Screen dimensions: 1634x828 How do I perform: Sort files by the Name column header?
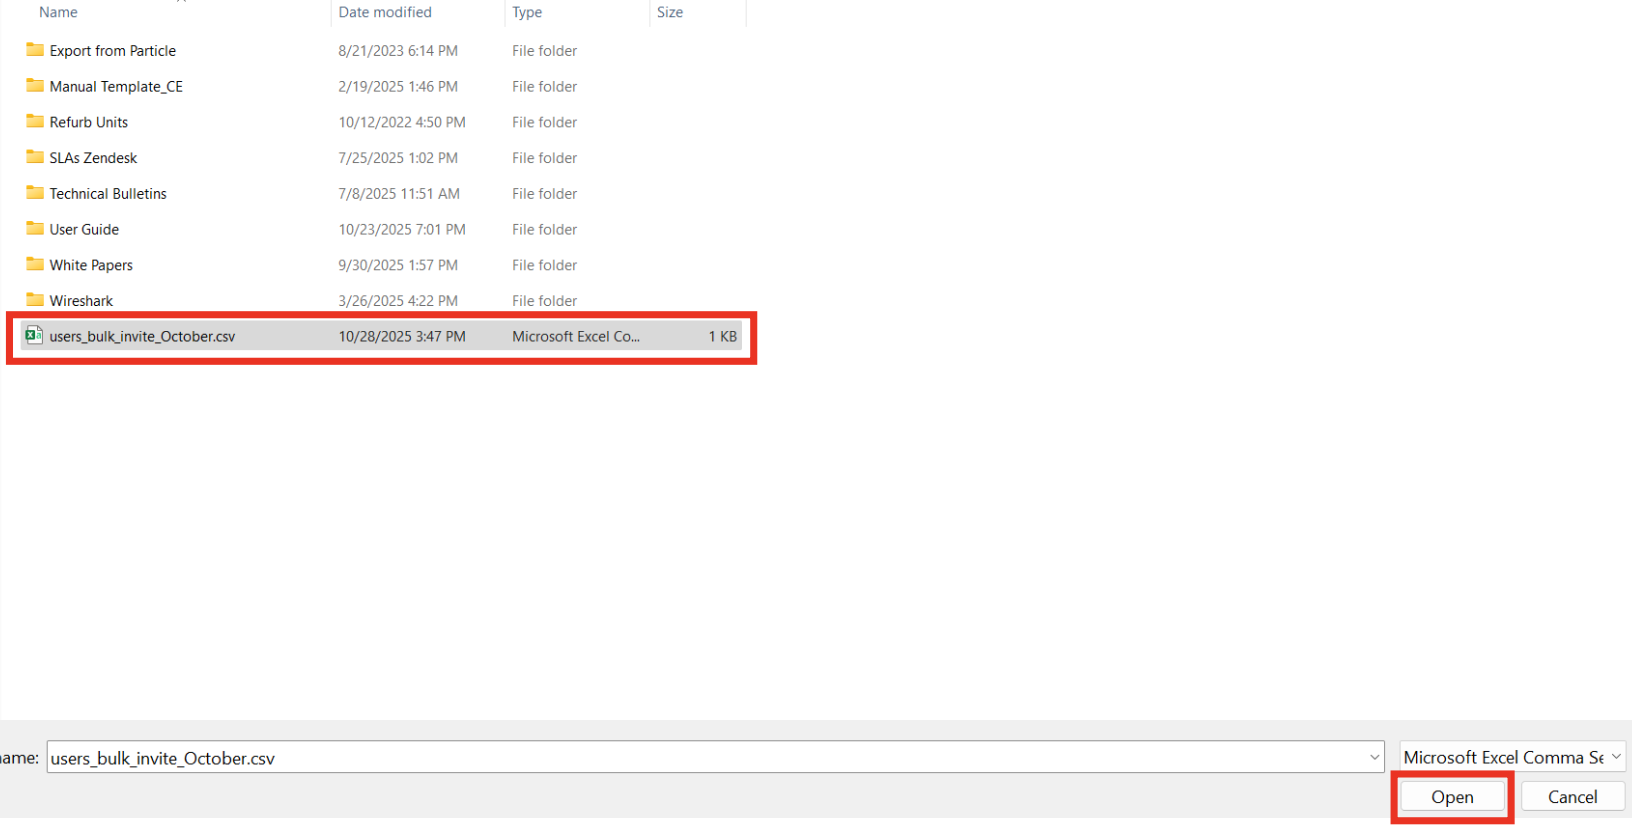[58, 12]
